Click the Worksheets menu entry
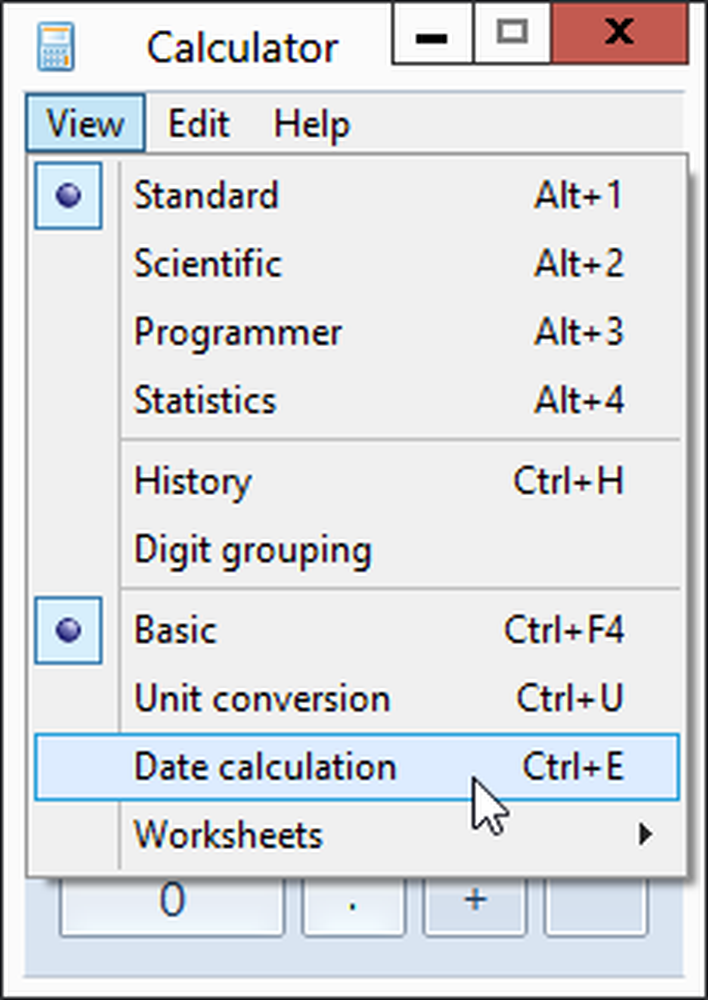The width and height of the screenshot is (708, 1000). (228, 834)
